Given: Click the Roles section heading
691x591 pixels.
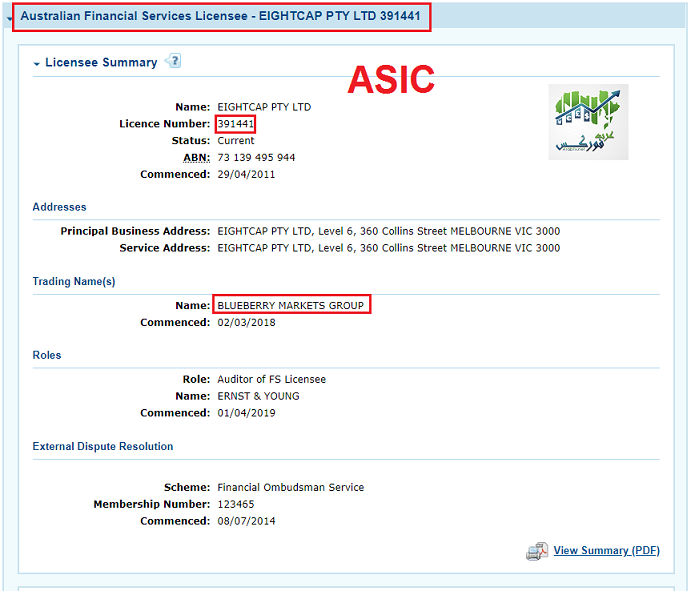Looking at the screenshot, I should [x=47, y=355].
